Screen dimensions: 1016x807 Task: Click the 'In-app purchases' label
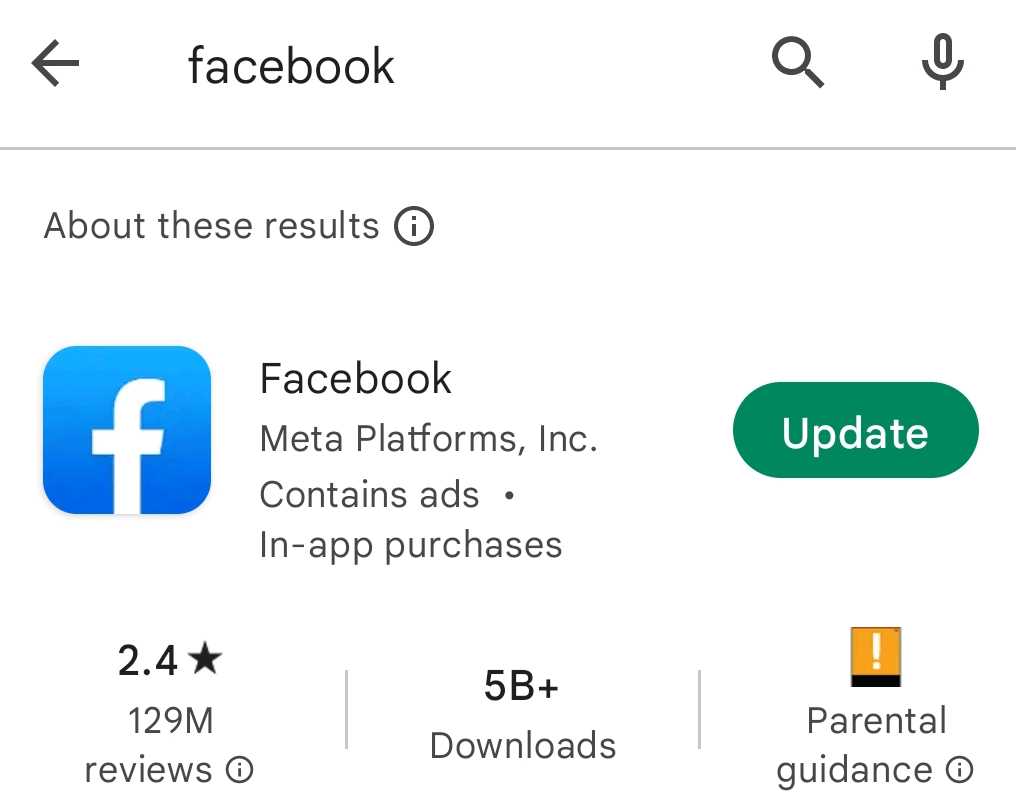411,545
